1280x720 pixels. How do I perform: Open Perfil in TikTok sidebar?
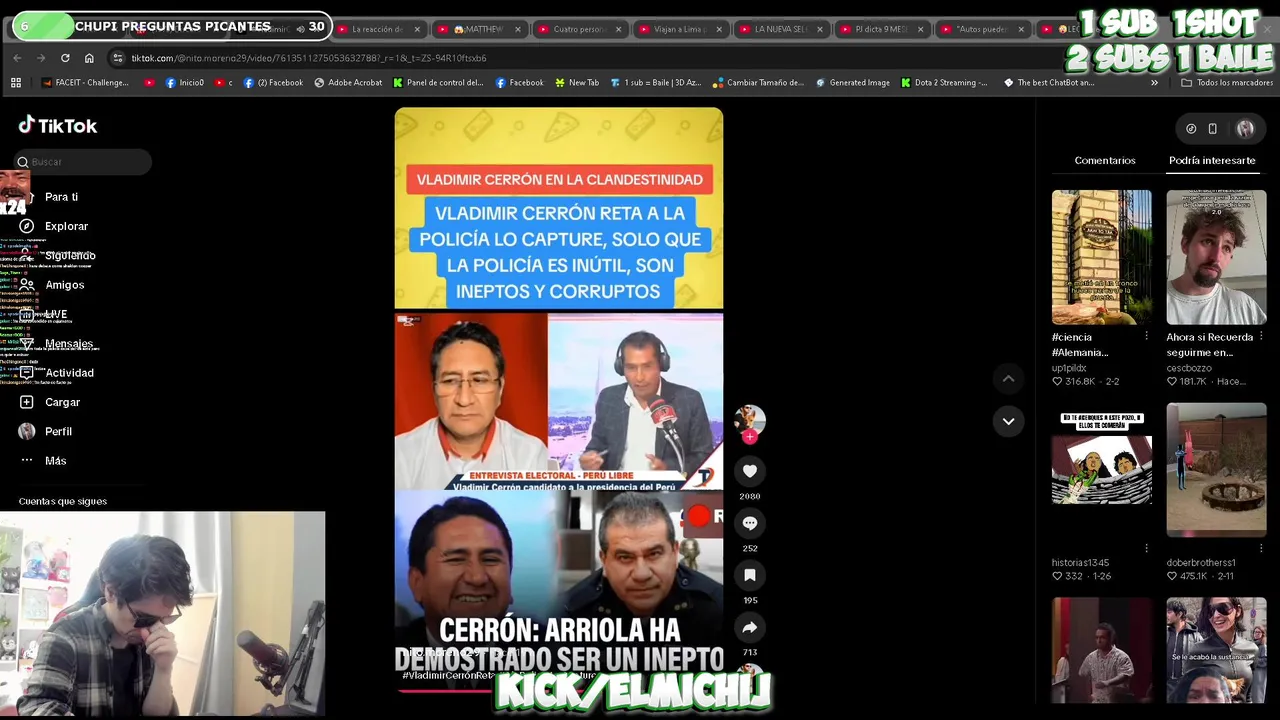coord(58,431)
